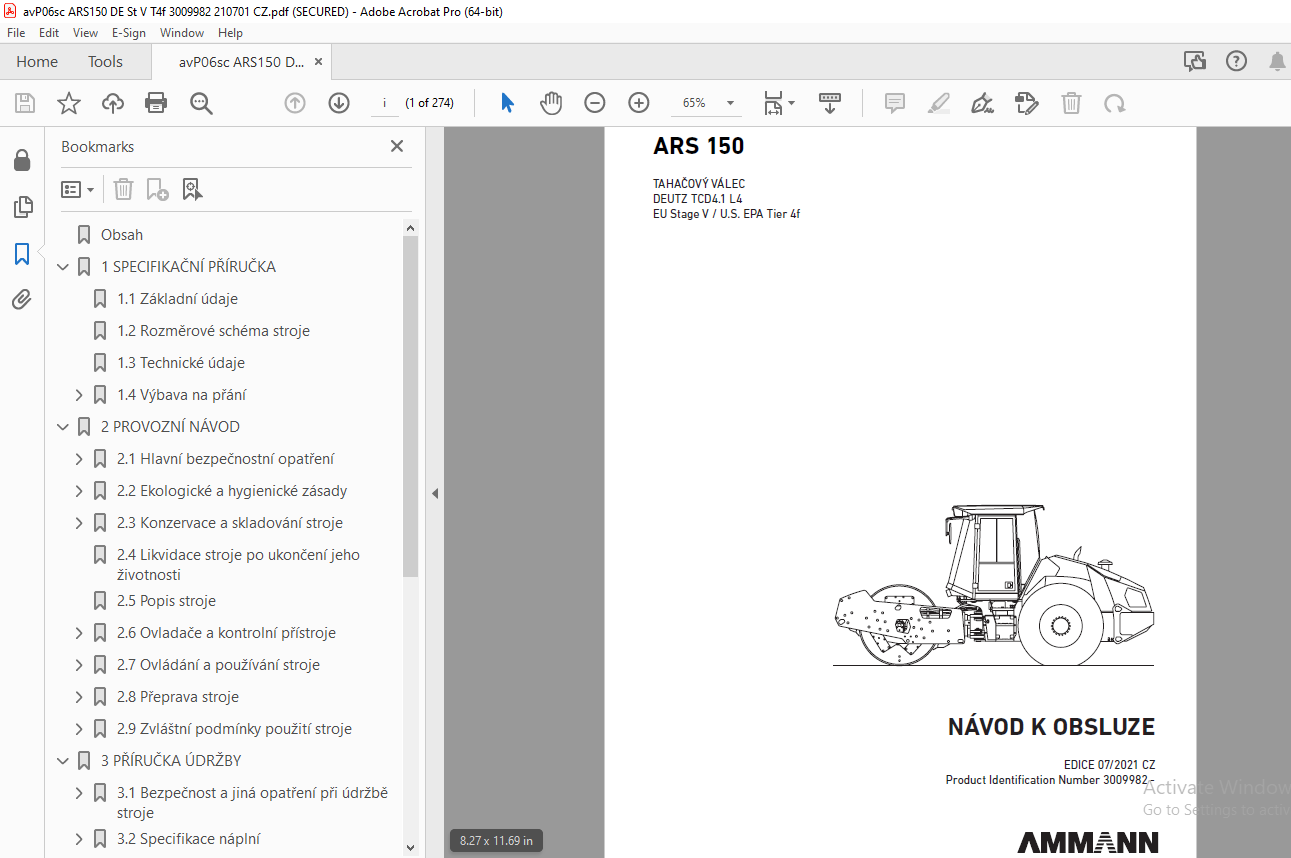Screen dimensions: 1291x858
Task: Open the Window menu
Action: tap(182, 33)
